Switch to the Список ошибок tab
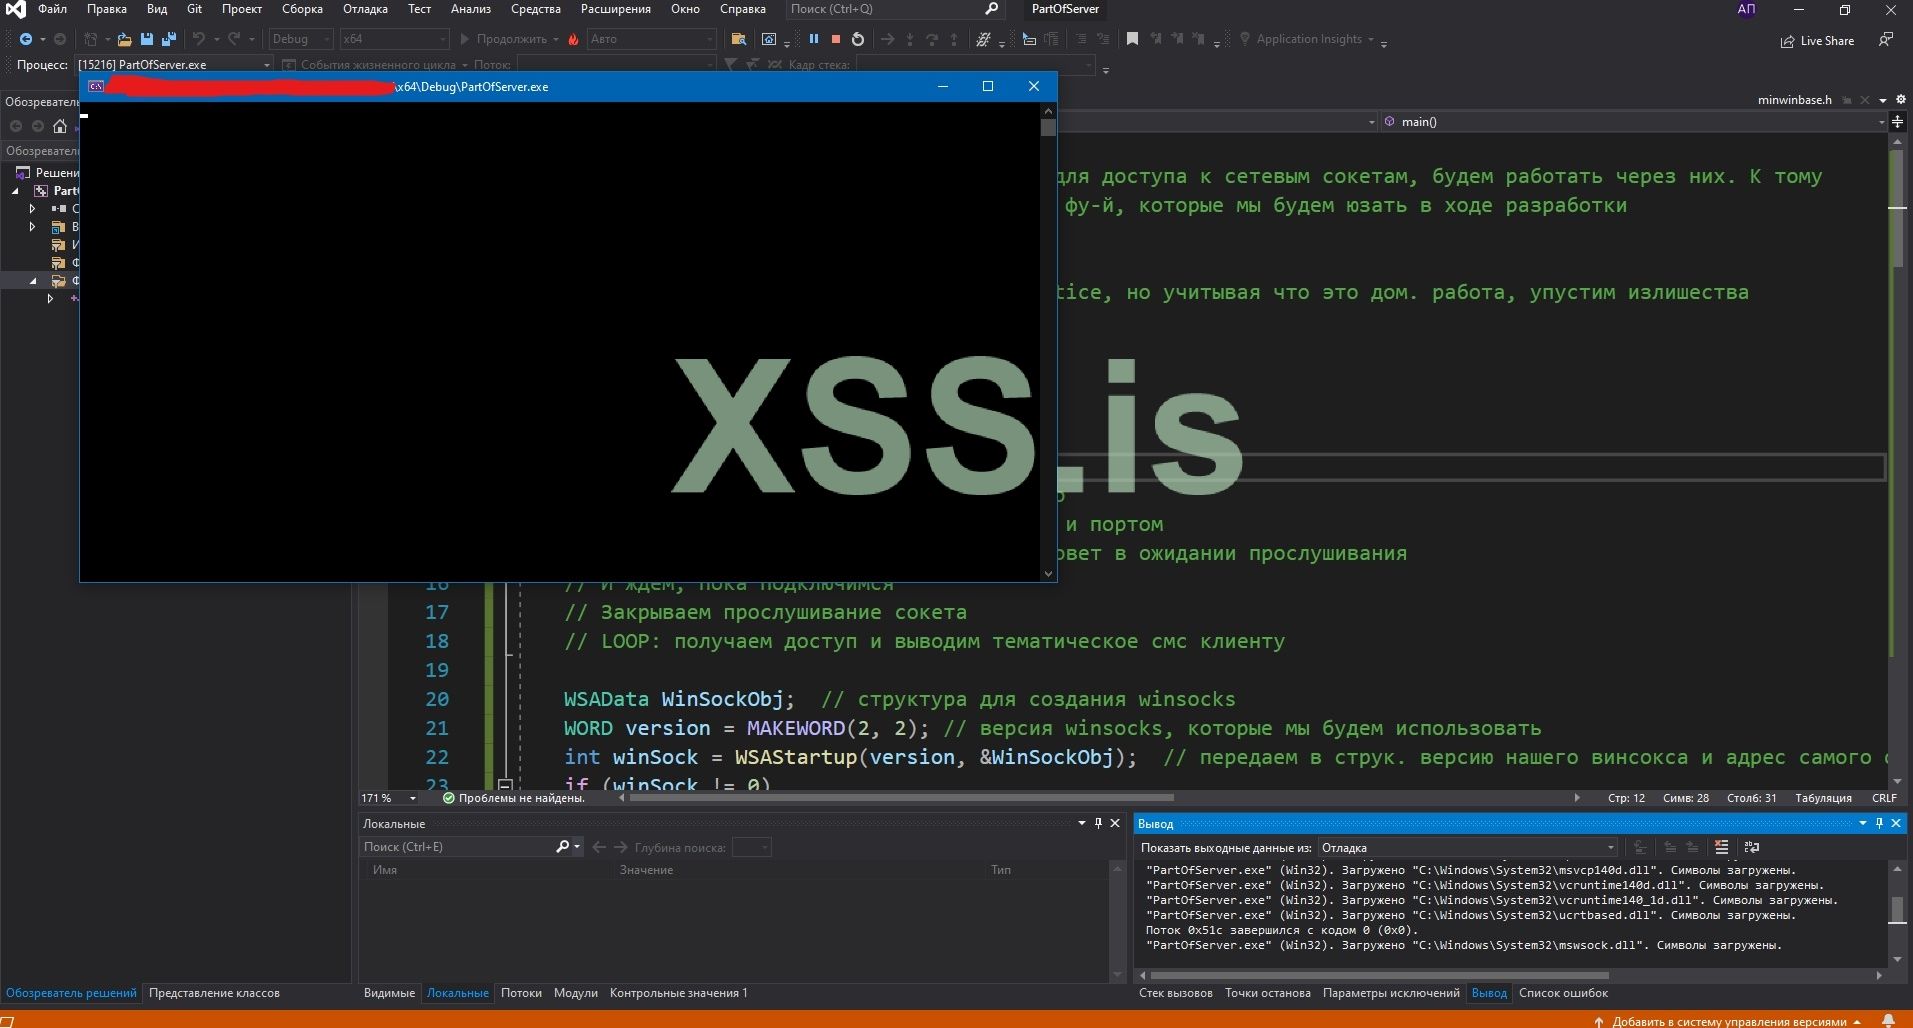Image resolution: width=1913 pixels, height=1028 pixels. [x=1563, y=993]
